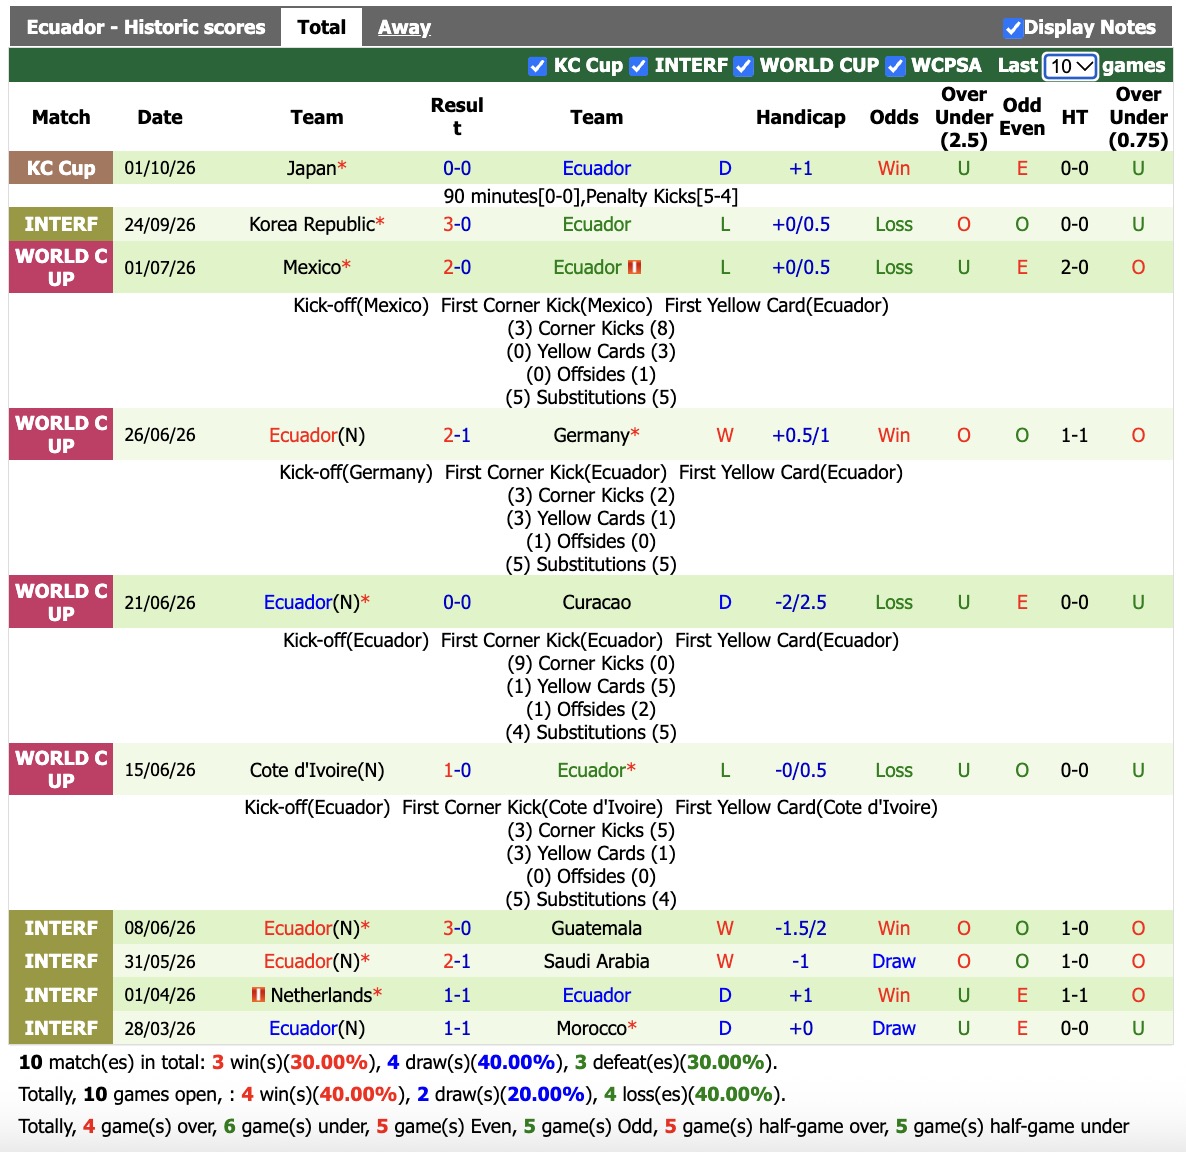Click the red card icon beside Ecuador in Mexico row

(635, 267)
